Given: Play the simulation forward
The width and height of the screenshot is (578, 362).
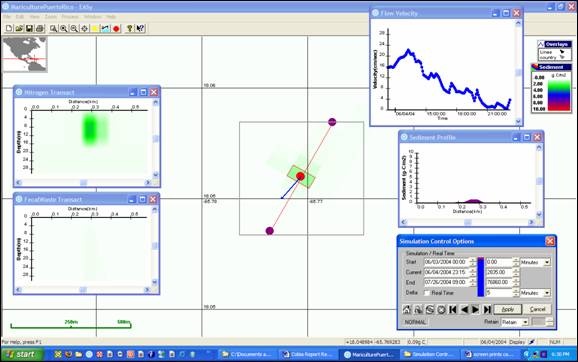Looking at the screenshot, I should [x=476, y=309].
